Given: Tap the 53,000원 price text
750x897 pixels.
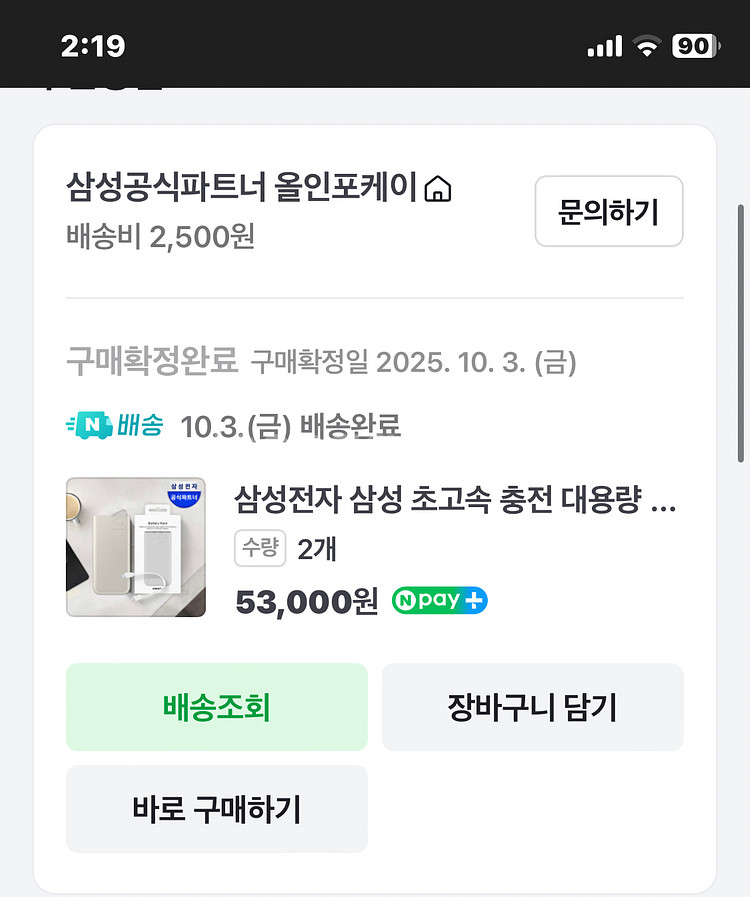Looking at the screenshot, I should click(306, 601).
